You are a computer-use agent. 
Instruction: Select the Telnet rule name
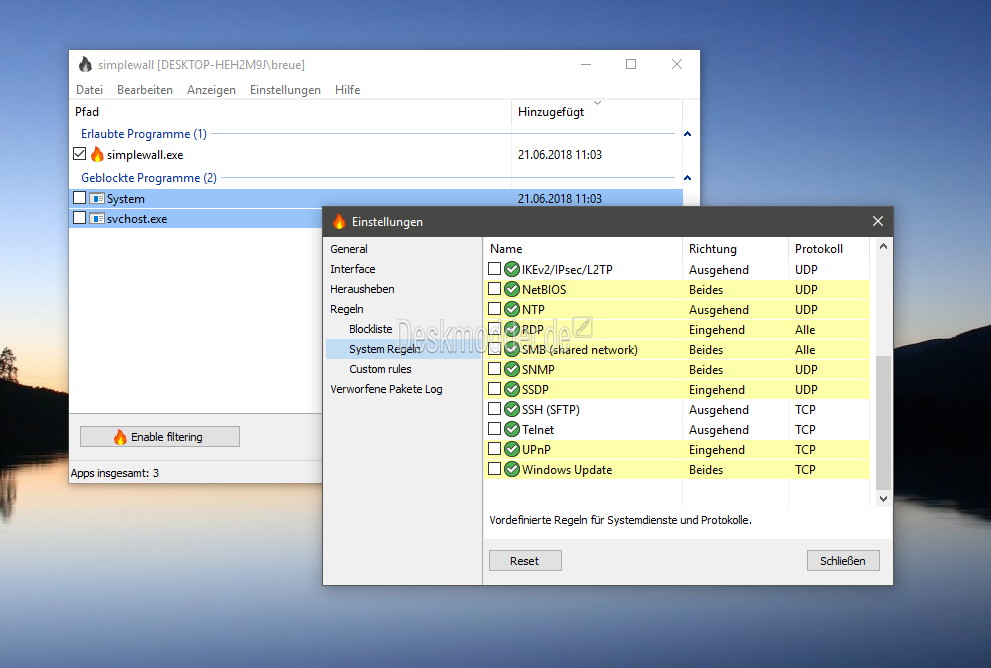click(x=538, y=430)
